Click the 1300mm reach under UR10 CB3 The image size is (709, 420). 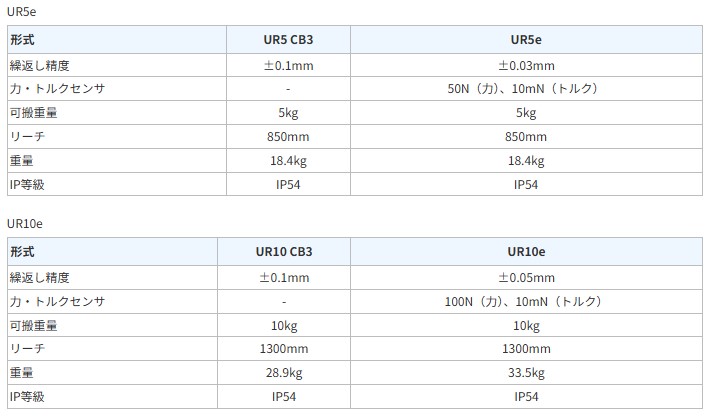pos(285,349)
